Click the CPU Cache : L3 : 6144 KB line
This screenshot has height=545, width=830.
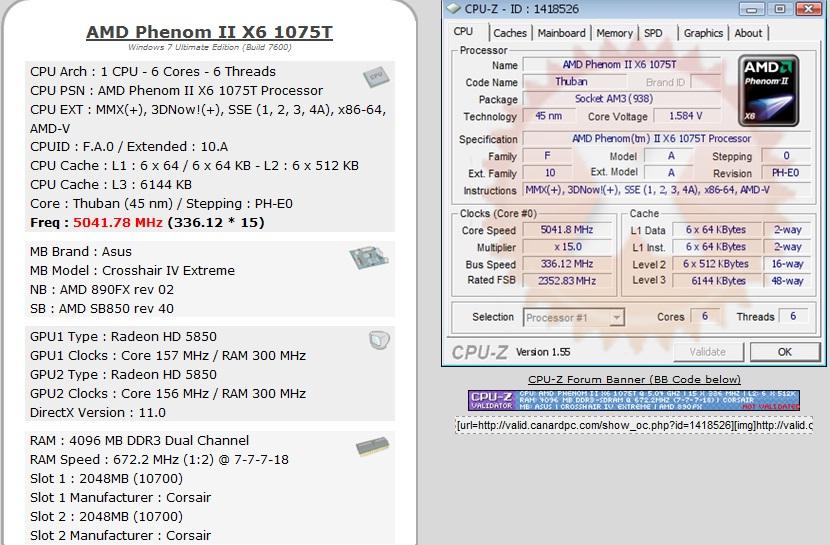111,185
